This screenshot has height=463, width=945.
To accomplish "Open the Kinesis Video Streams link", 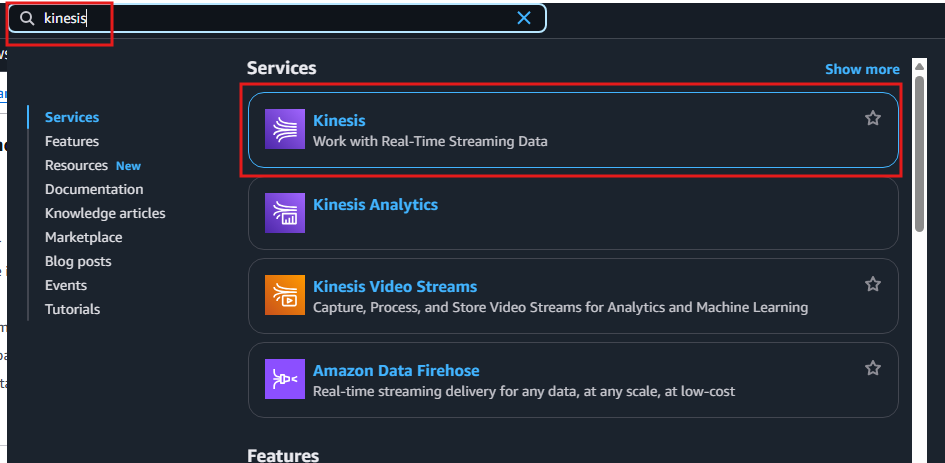I will 395,286.
